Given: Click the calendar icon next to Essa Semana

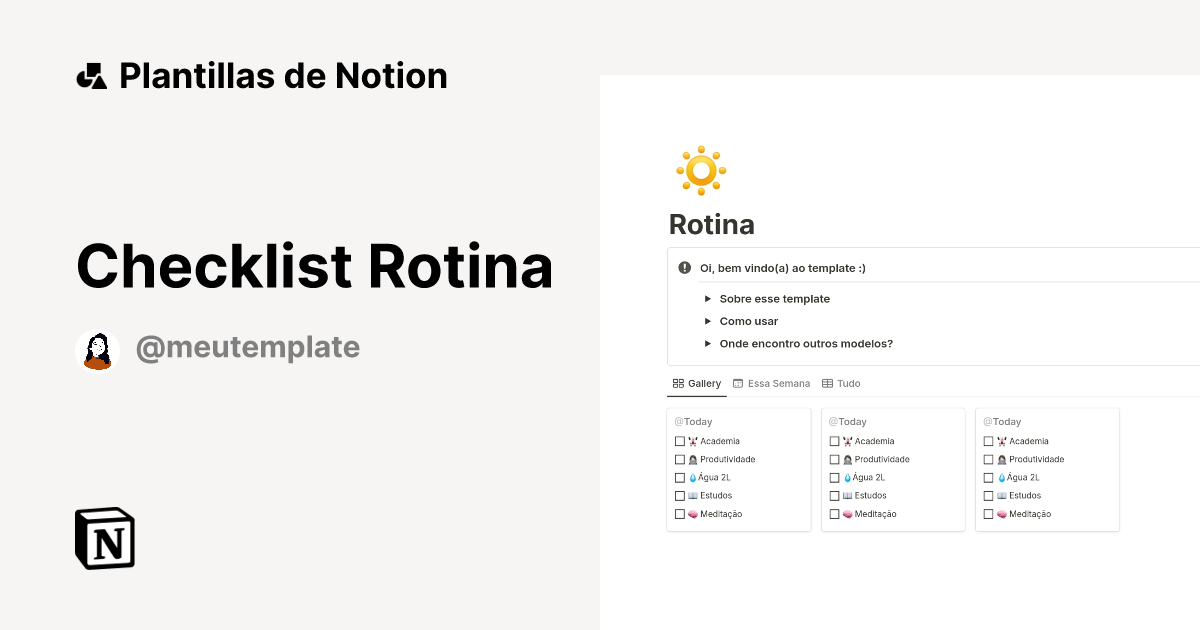Looking at the screenshot, I should pyautogui.click(x=737, y=383).
